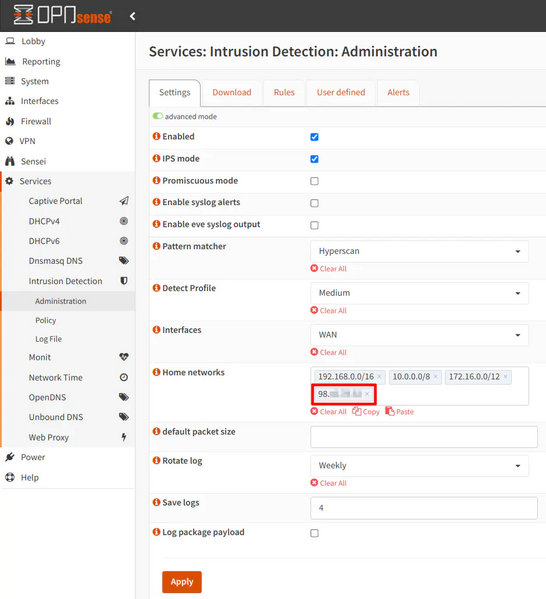Check Enable syslog alerts
The width and height of the screenshot is (546, 599).
[x=314, y=203]
